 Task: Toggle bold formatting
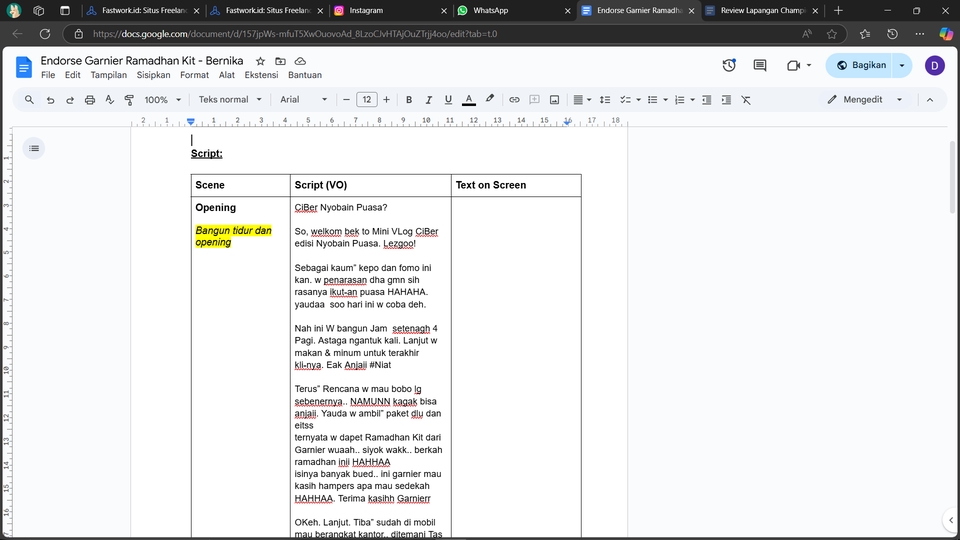click(x=409, y=100)
